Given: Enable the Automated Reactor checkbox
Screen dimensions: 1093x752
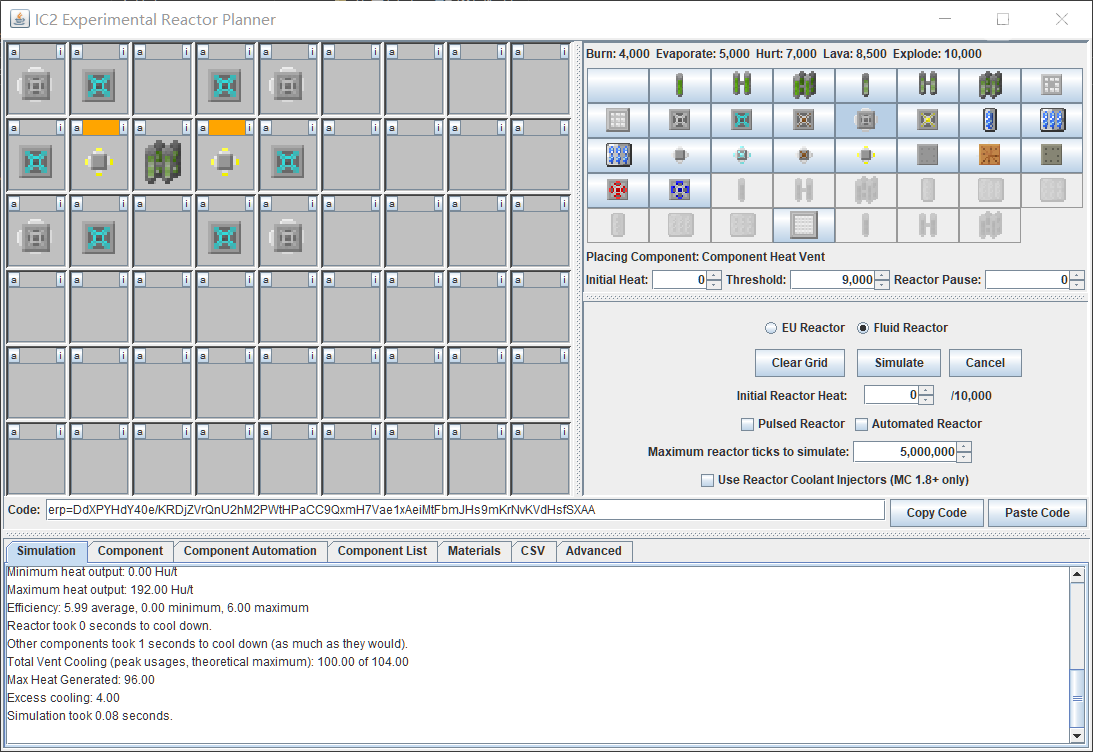Looking at the screenshot, I should point(862,424).
